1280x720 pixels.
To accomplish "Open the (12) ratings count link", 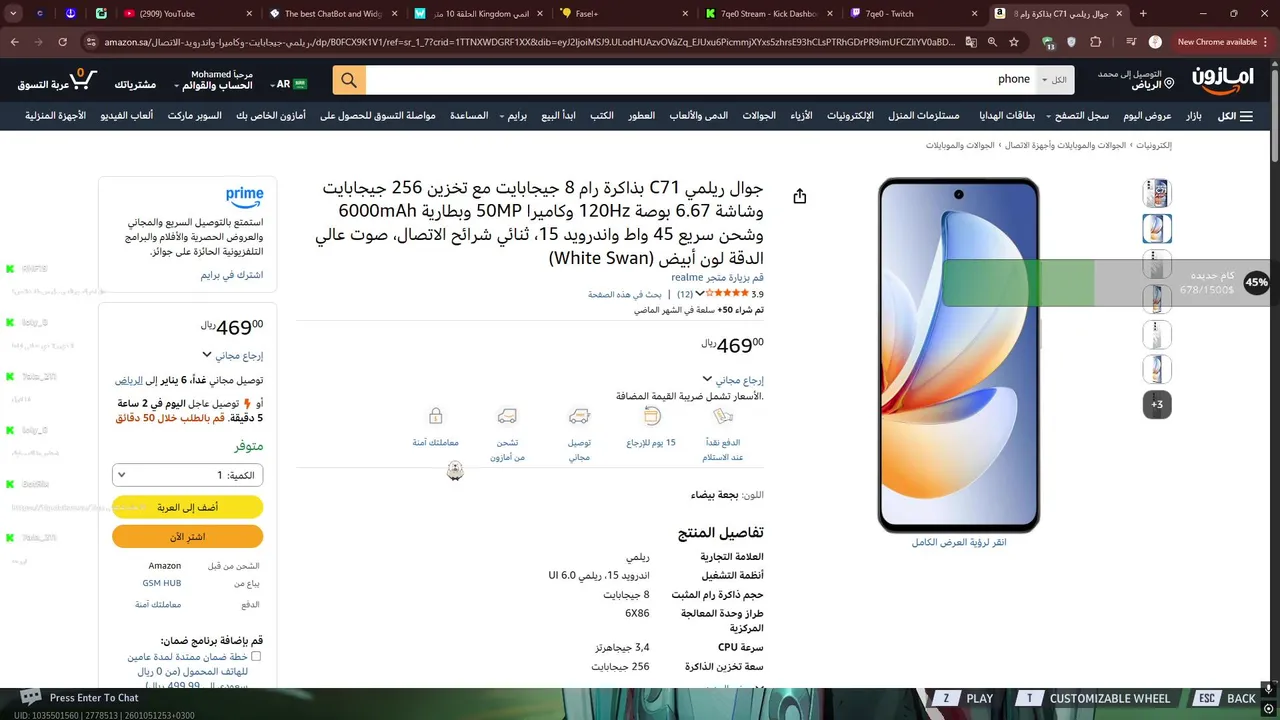I will [685, 294].
